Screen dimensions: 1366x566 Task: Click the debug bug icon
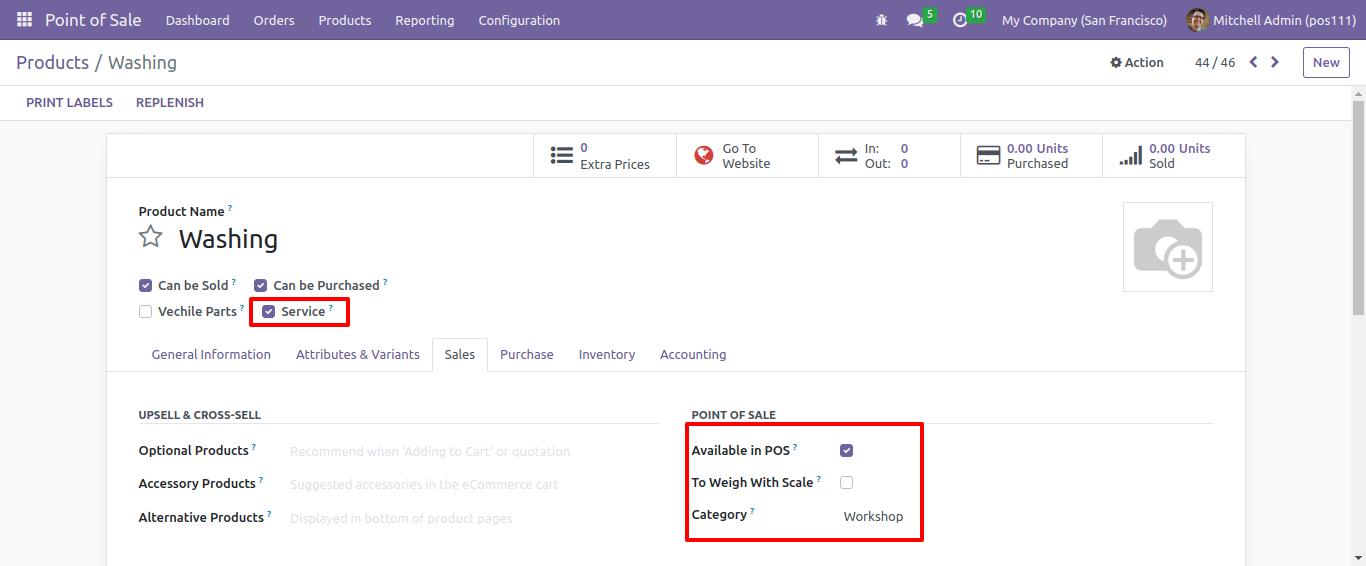881,20
